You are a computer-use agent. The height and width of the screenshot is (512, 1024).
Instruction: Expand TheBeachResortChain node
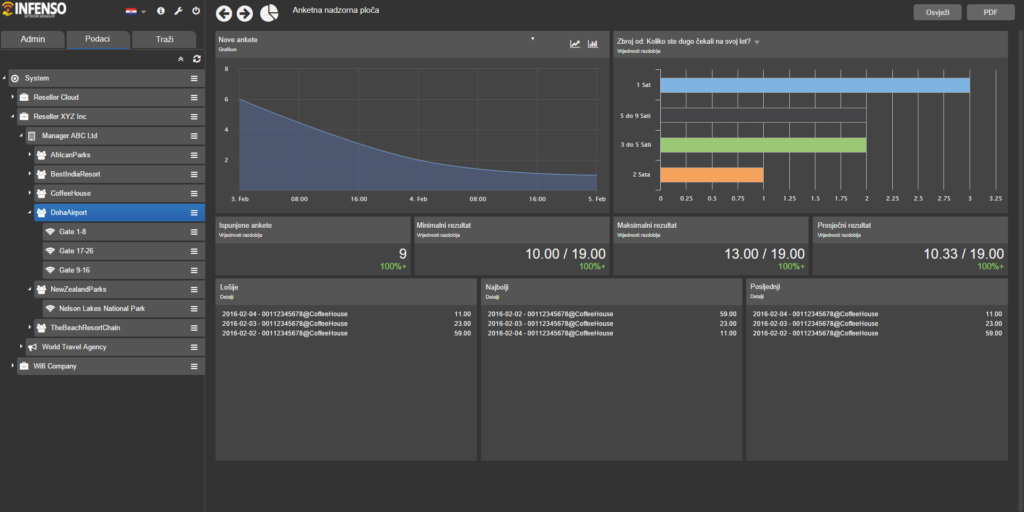(29, 327)
